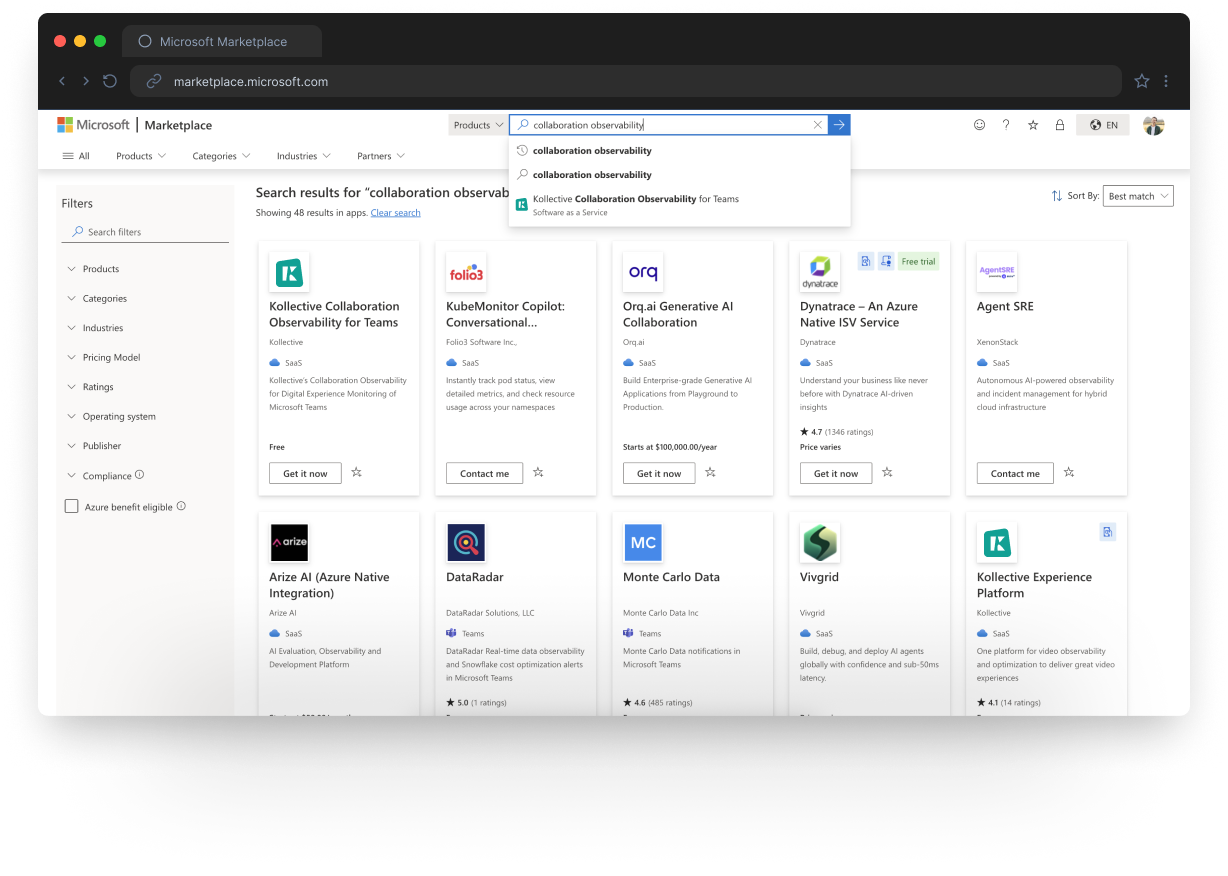This screenshot has width=1228, height=876.
Task: Favorite KubeMonitor Copilot with star
Action: click(x=538, y=472)
